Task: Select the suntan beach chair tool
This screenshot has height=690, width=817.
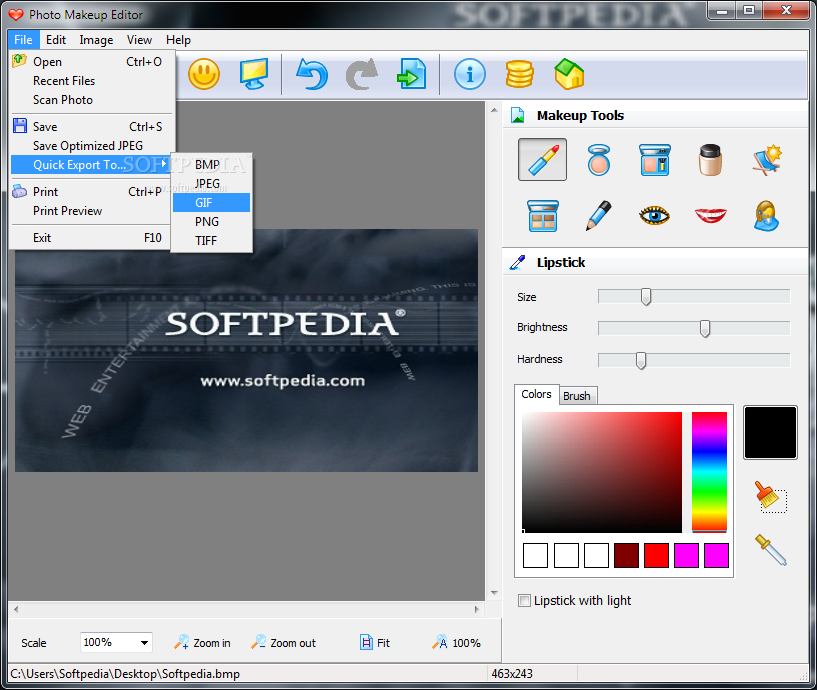Action: (x=766, y=159)
